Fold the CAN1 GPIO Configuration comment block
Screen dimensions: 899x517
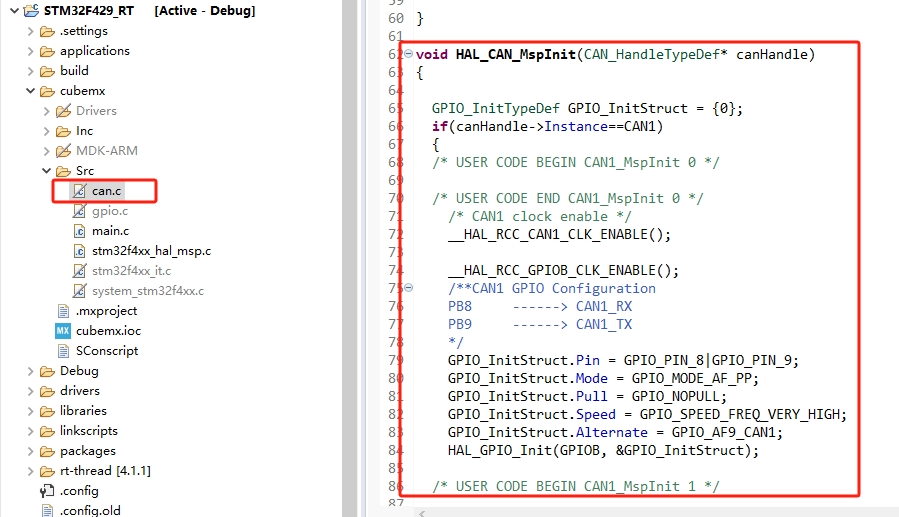[x=408, y=288]
